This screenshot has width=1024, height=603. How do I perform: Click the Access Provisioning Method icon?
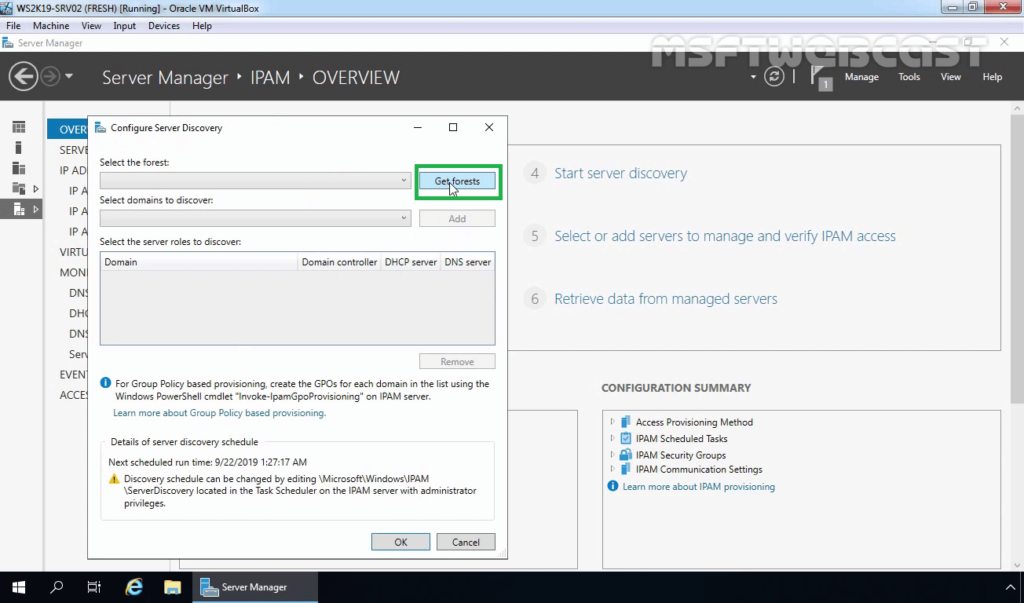pos(626,422)
